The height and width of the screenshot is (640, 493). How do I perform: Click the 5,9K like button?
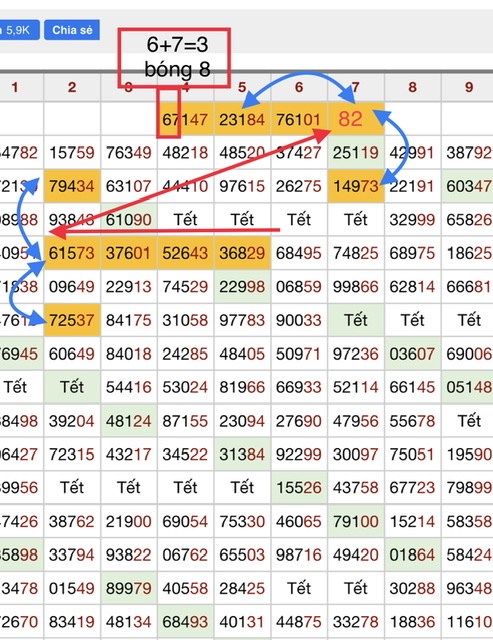(x=18, y=30)
